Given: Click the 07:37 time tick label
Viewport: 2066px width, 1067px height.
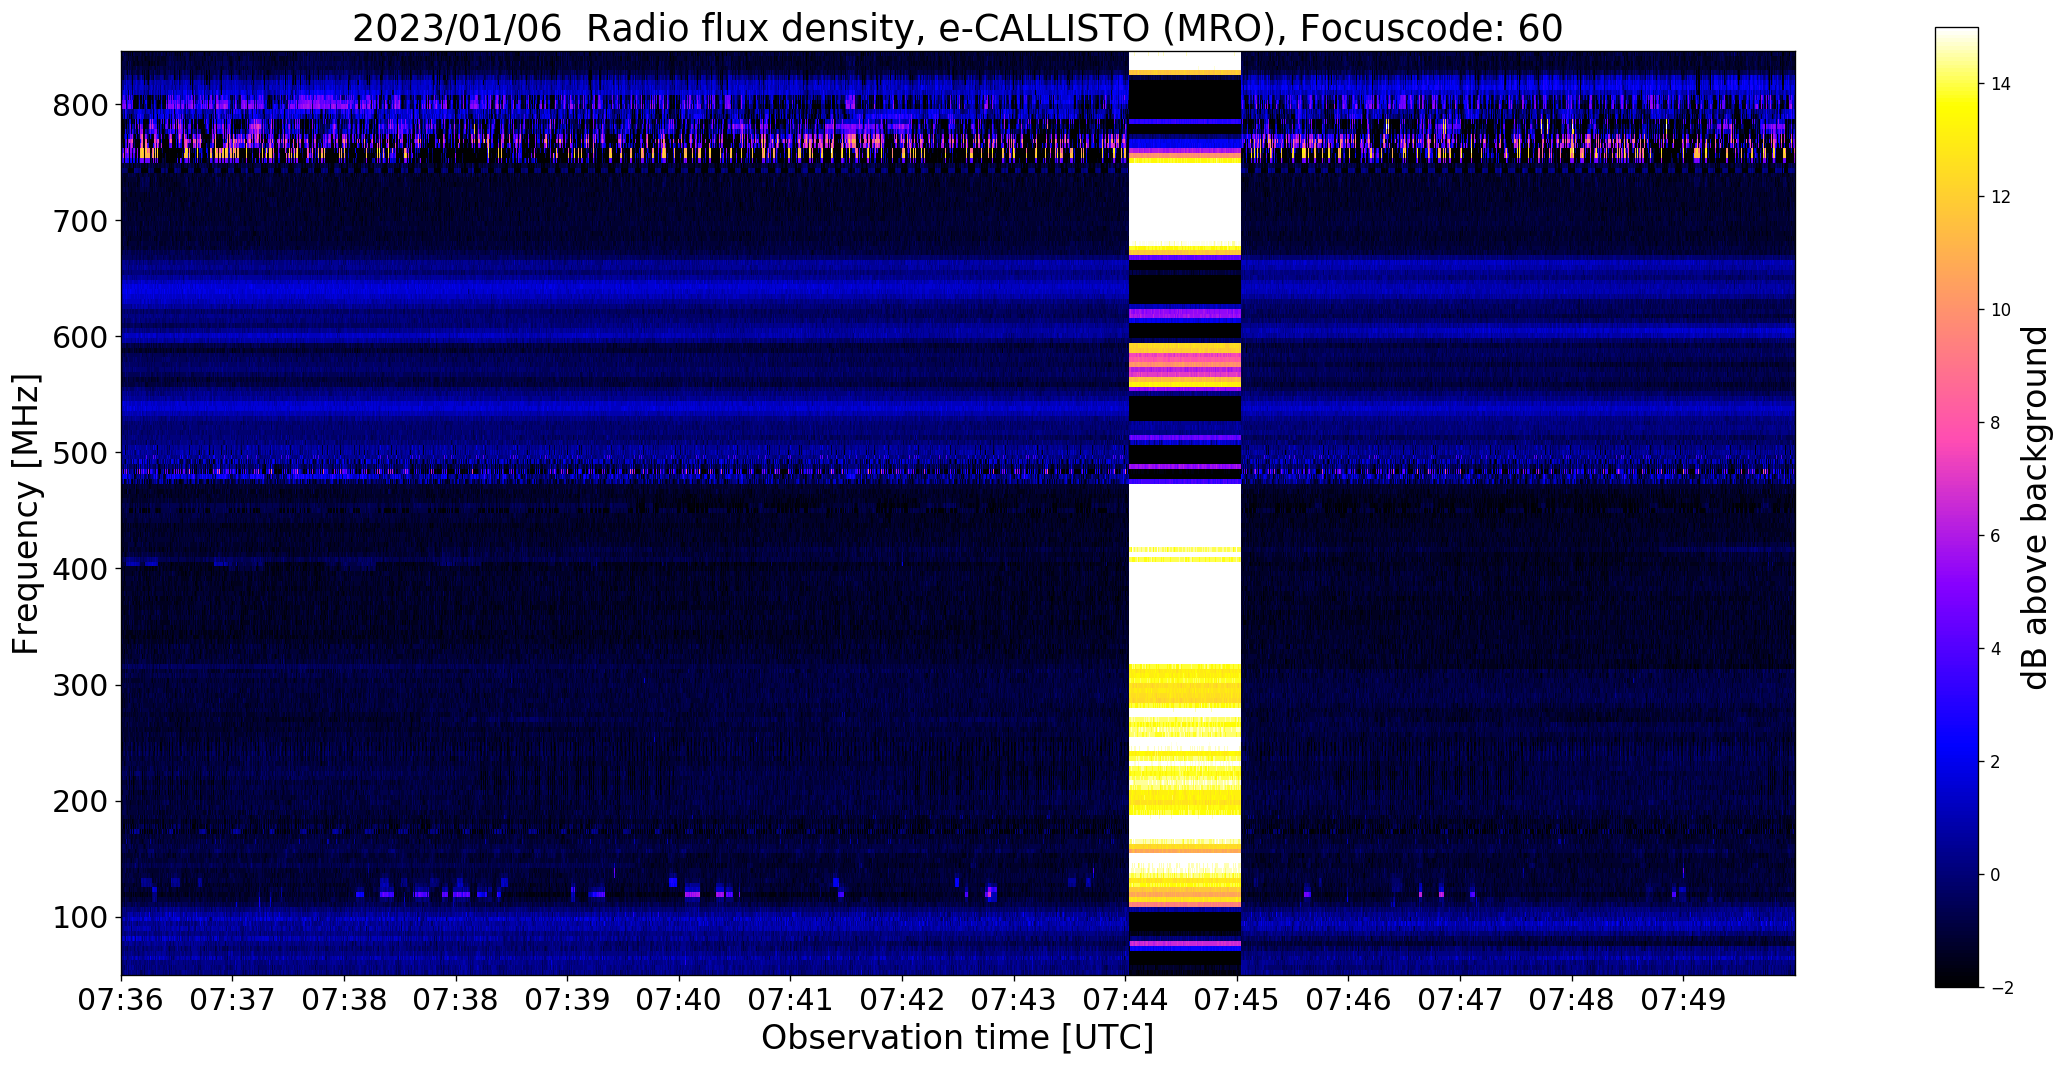Looking at the screenshot, I should click(x=233, y=1001).
